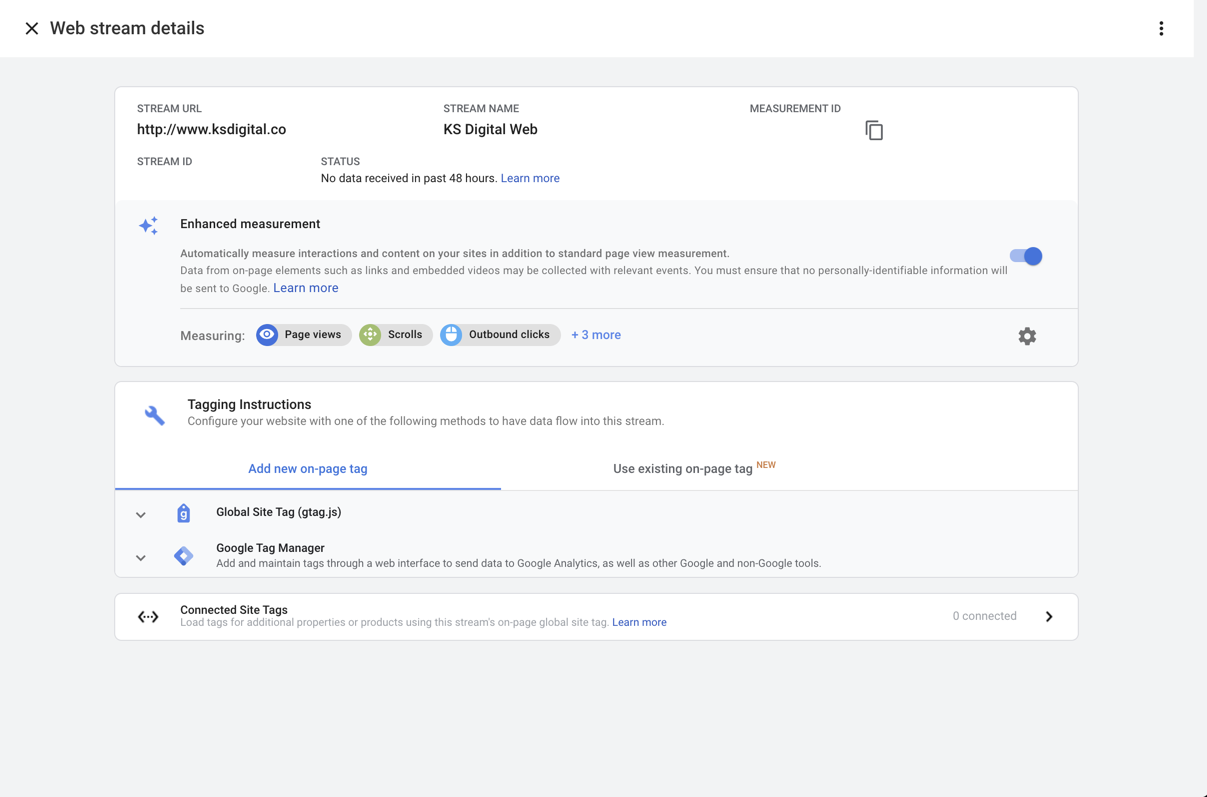Click the Outbound clicks chip
This screenshot has height=797, width=1207.
pyautogui.click(x=499, y=335)
